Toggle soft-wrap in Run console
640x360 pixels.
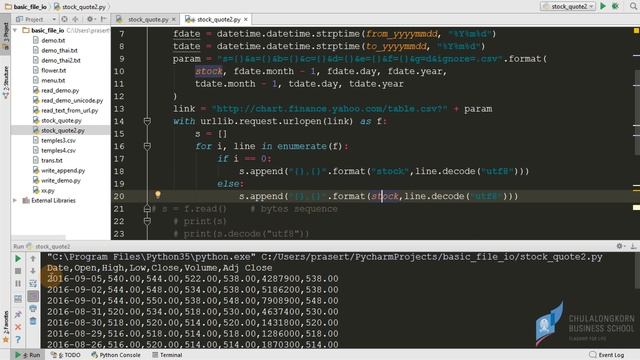pos(33,283)
